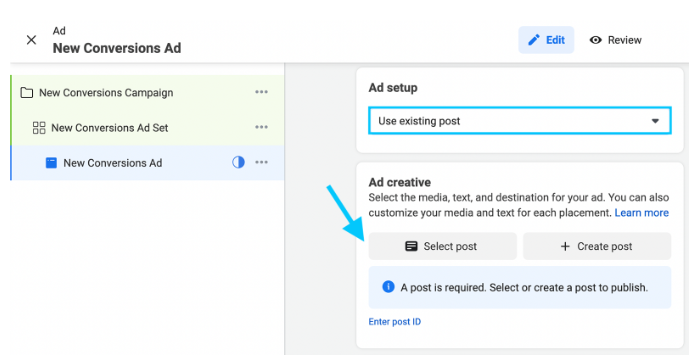Click the ad set grid icon
Viewport: 692px width, 362px height.
pos(39,128)
